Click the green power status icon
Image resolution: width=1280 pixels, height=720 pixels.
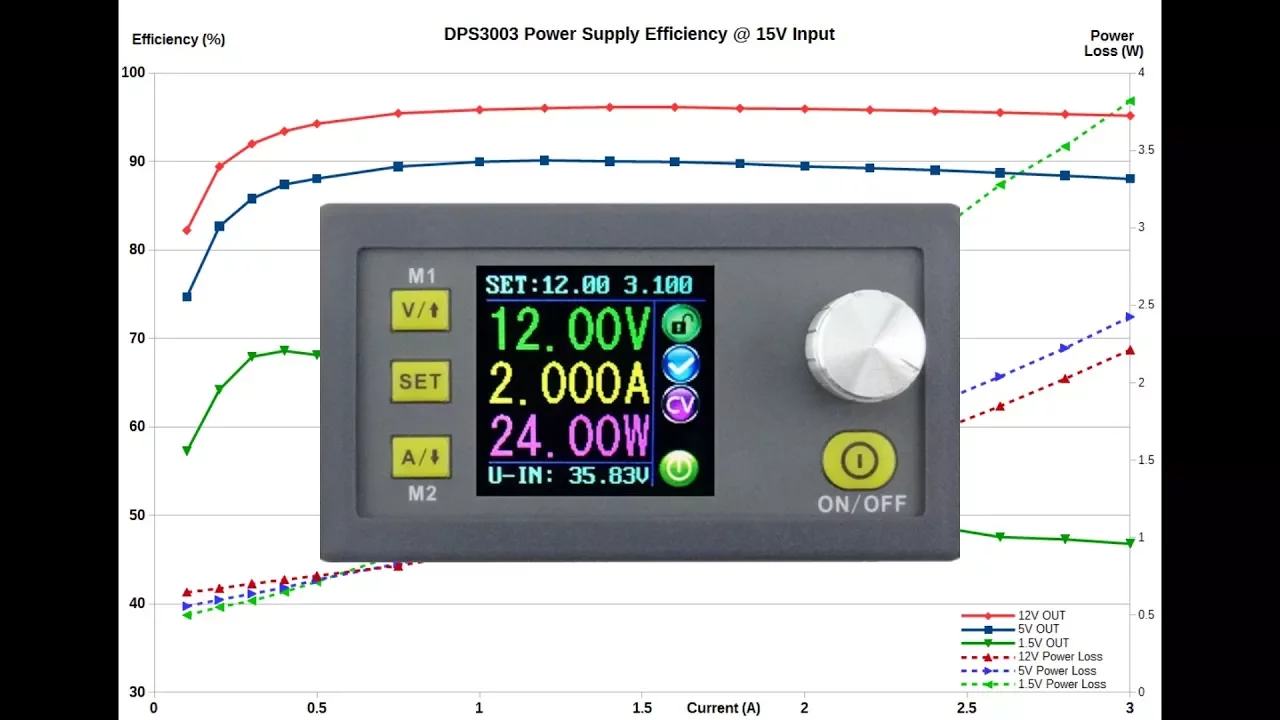pos(680,468)
